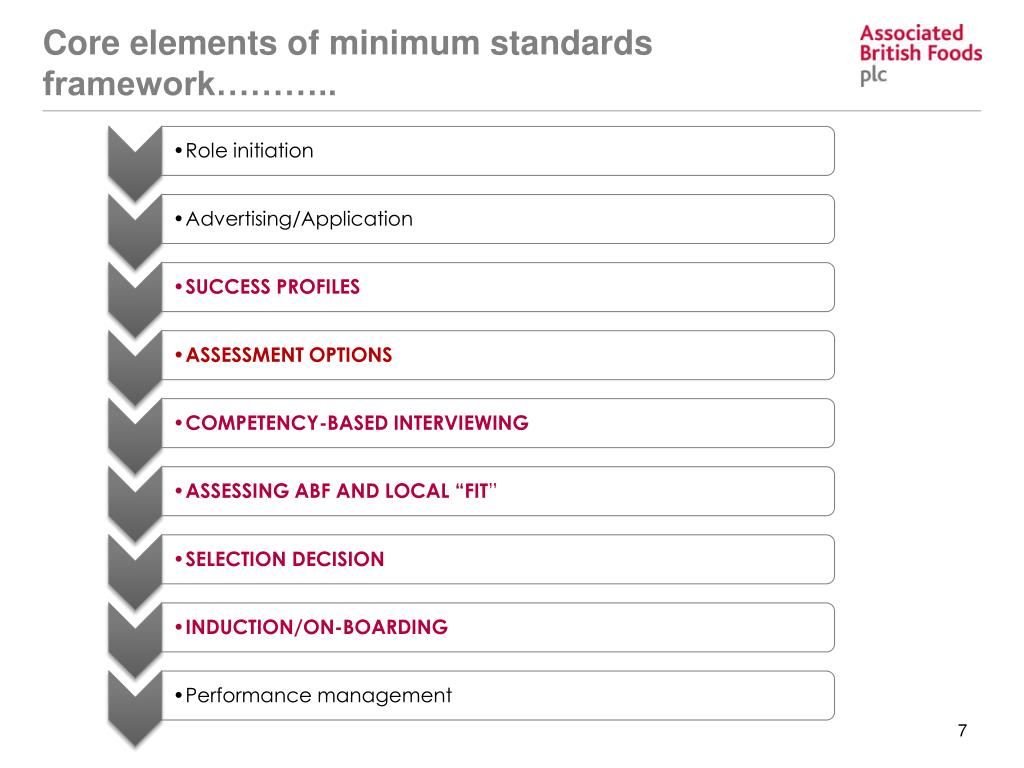Click the Associated British Foods logo

[x=920, y=55]
